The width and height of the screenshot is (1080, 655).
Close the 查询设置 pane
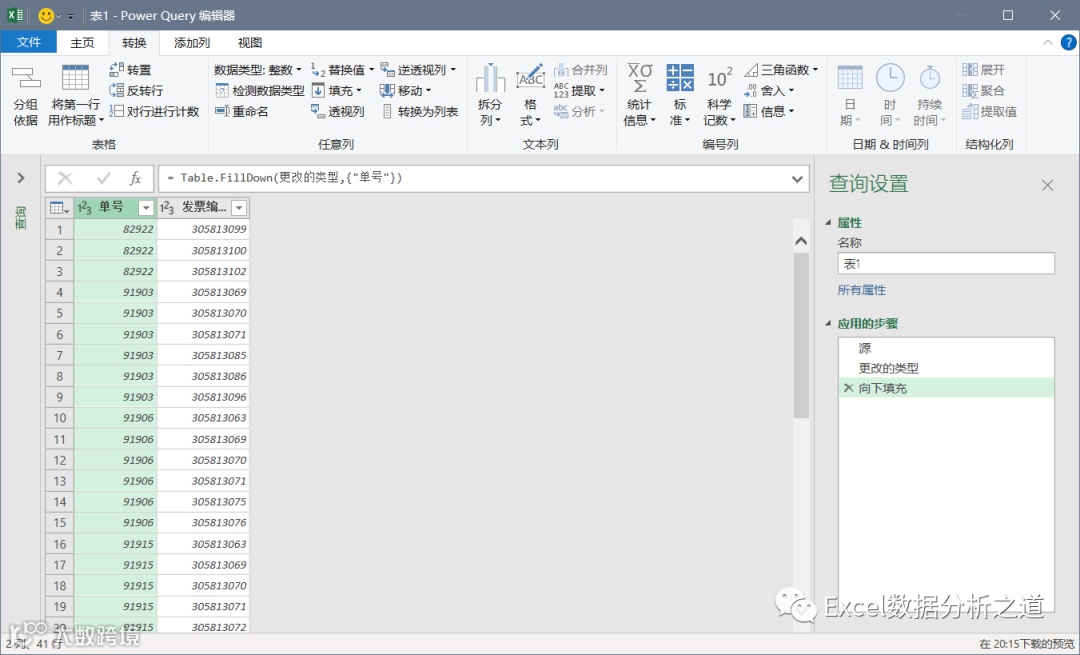pos(1047,185)
